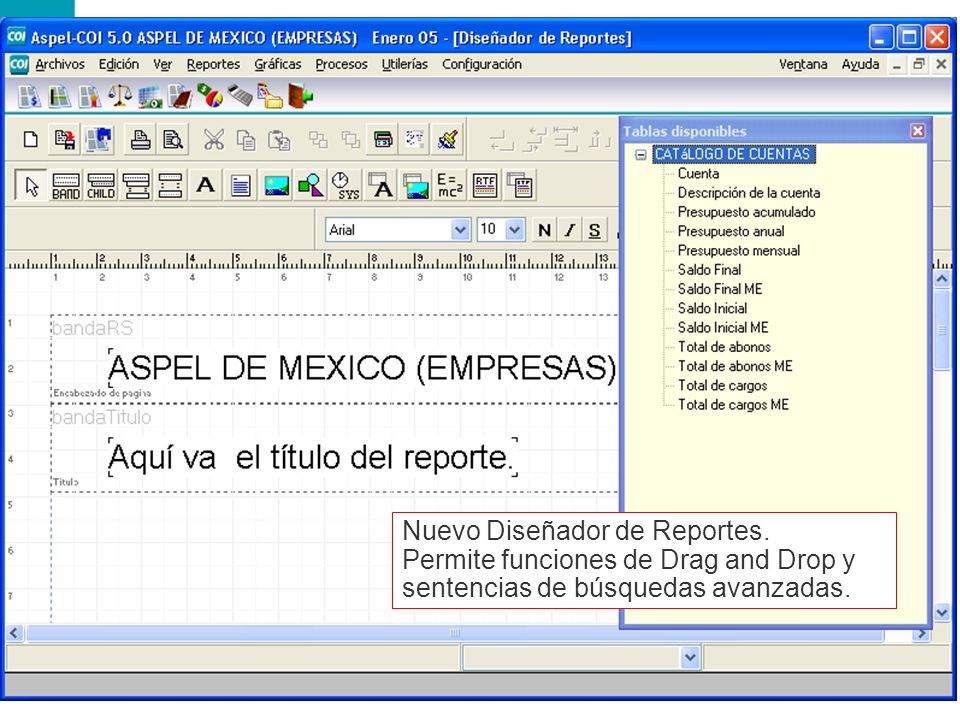Select Descripción de la cuenta field
This screenshot has width=960, height=720.
(x=749, y=193)
